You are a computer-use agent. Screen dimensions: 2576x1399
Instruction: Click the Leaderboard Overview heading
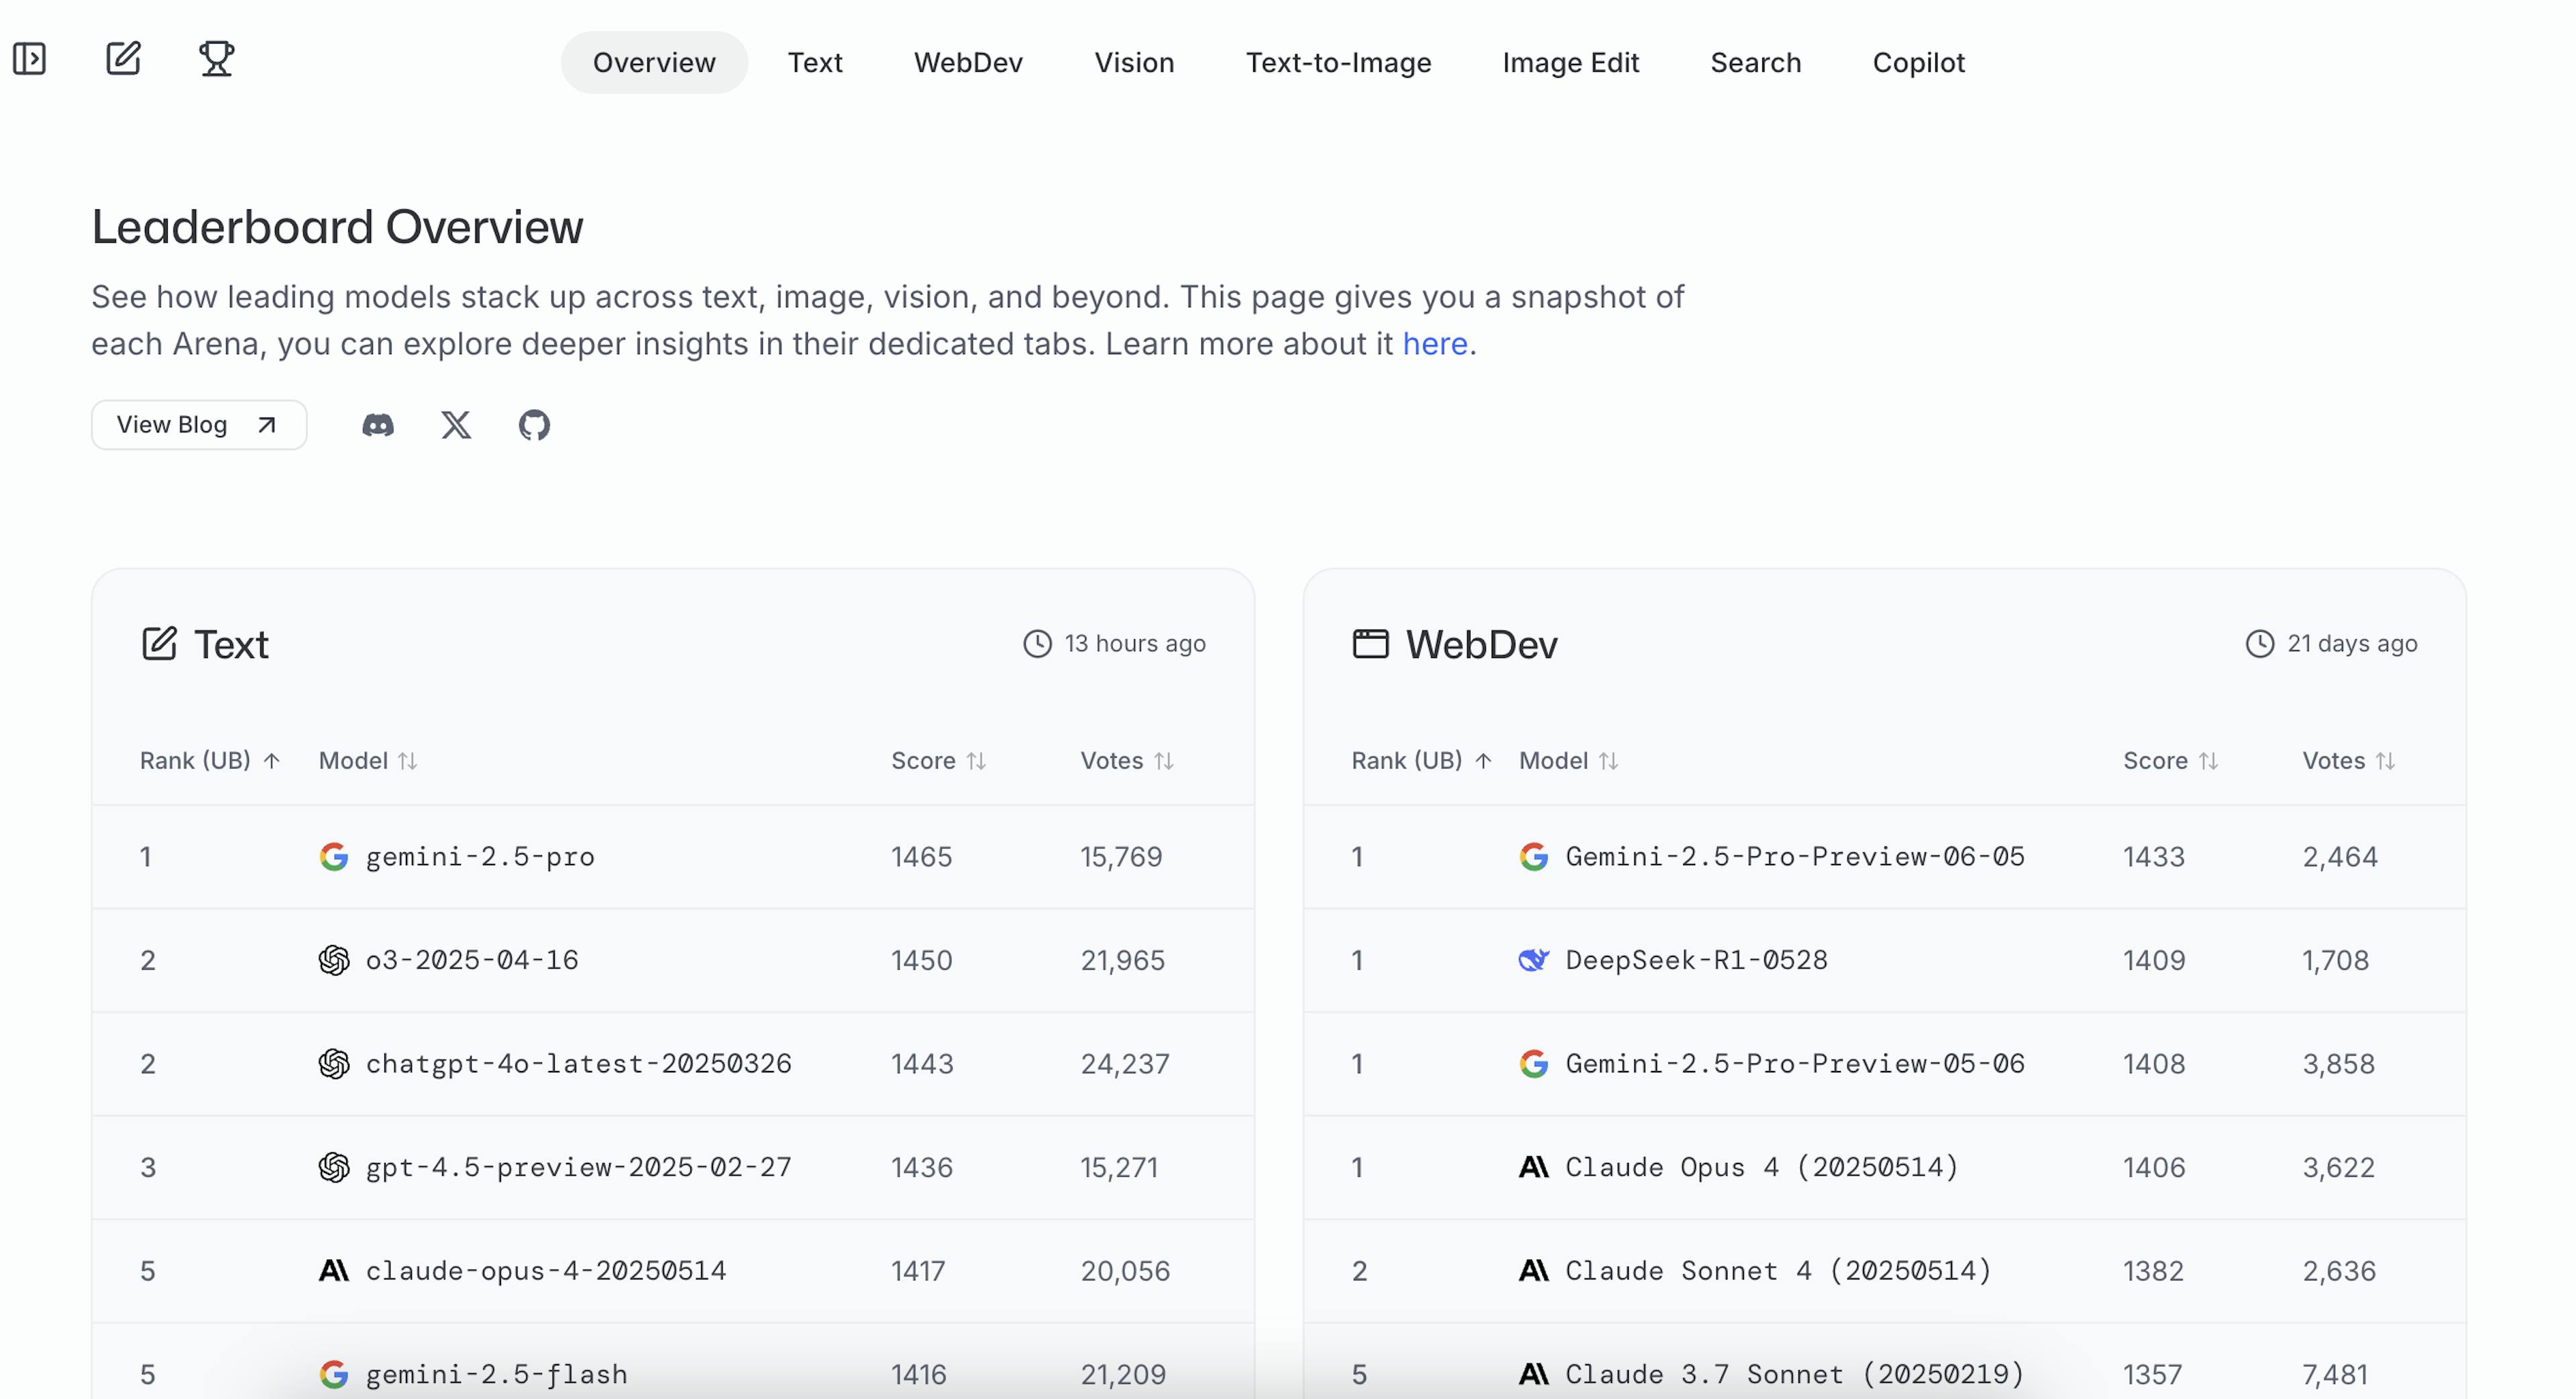(x=337, y=227)
